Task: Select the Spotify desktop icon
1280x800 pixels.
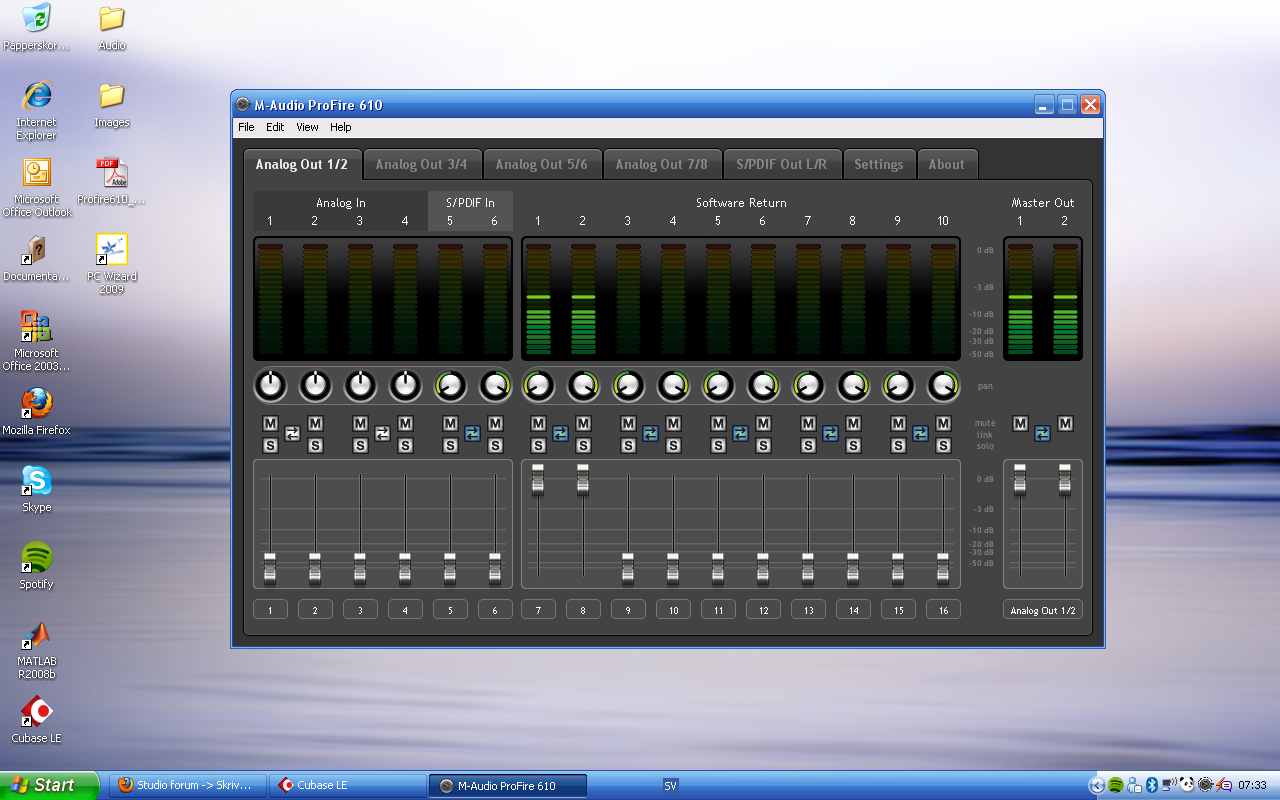Action: 37,565
